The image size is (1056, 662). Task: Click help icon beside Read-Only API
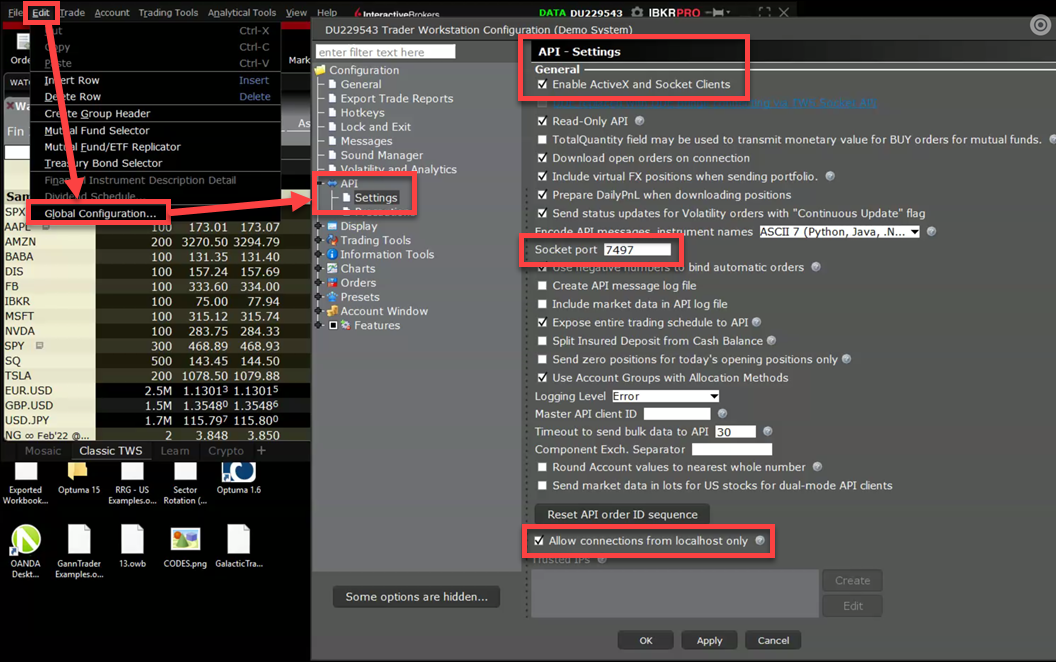(x=640, y=121)
